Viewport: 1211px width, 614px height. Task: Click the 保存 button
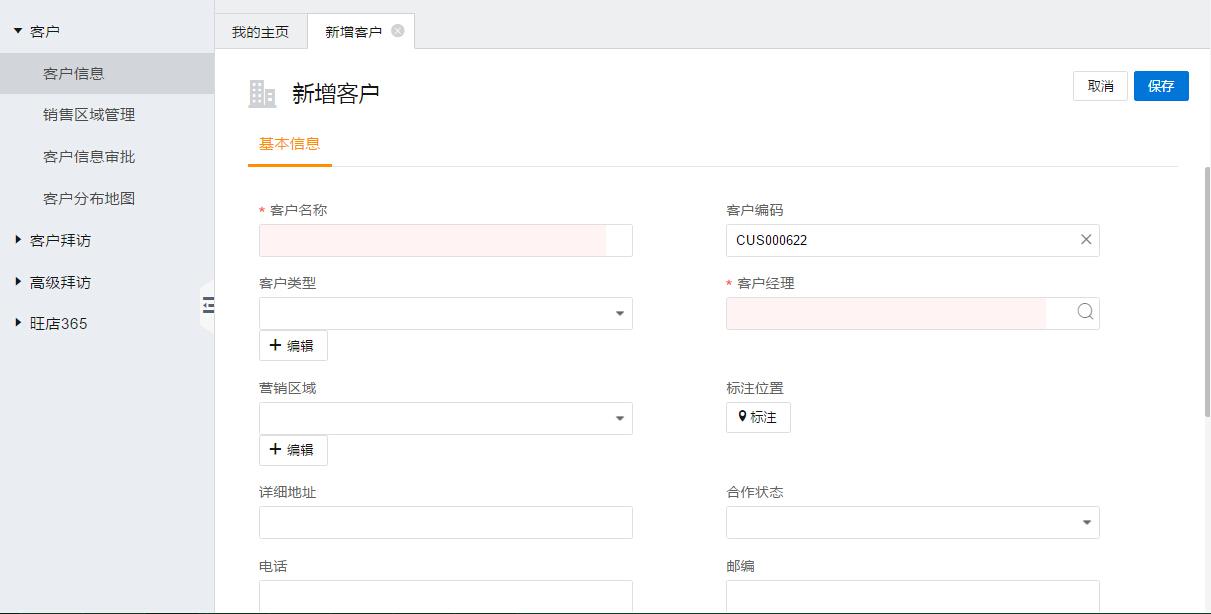[x=1161, y=86]
